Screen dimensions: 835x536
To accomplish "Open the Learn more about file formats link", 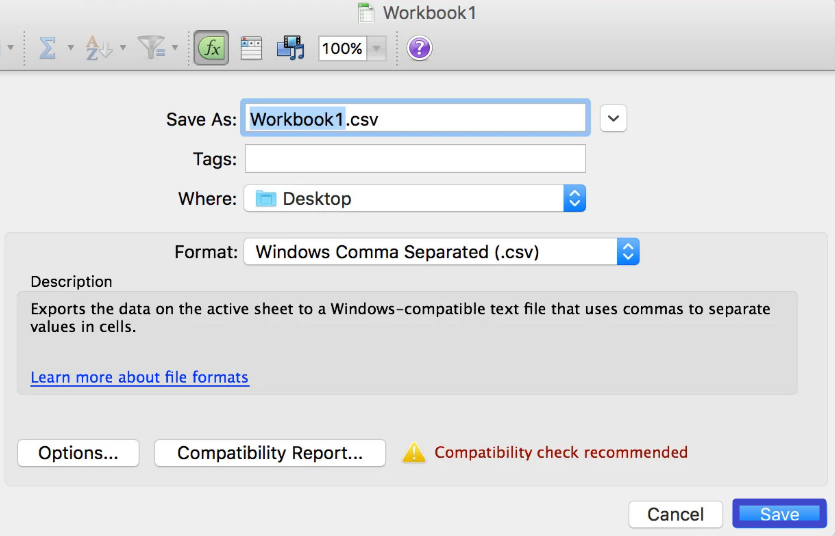I will (140, 377).
